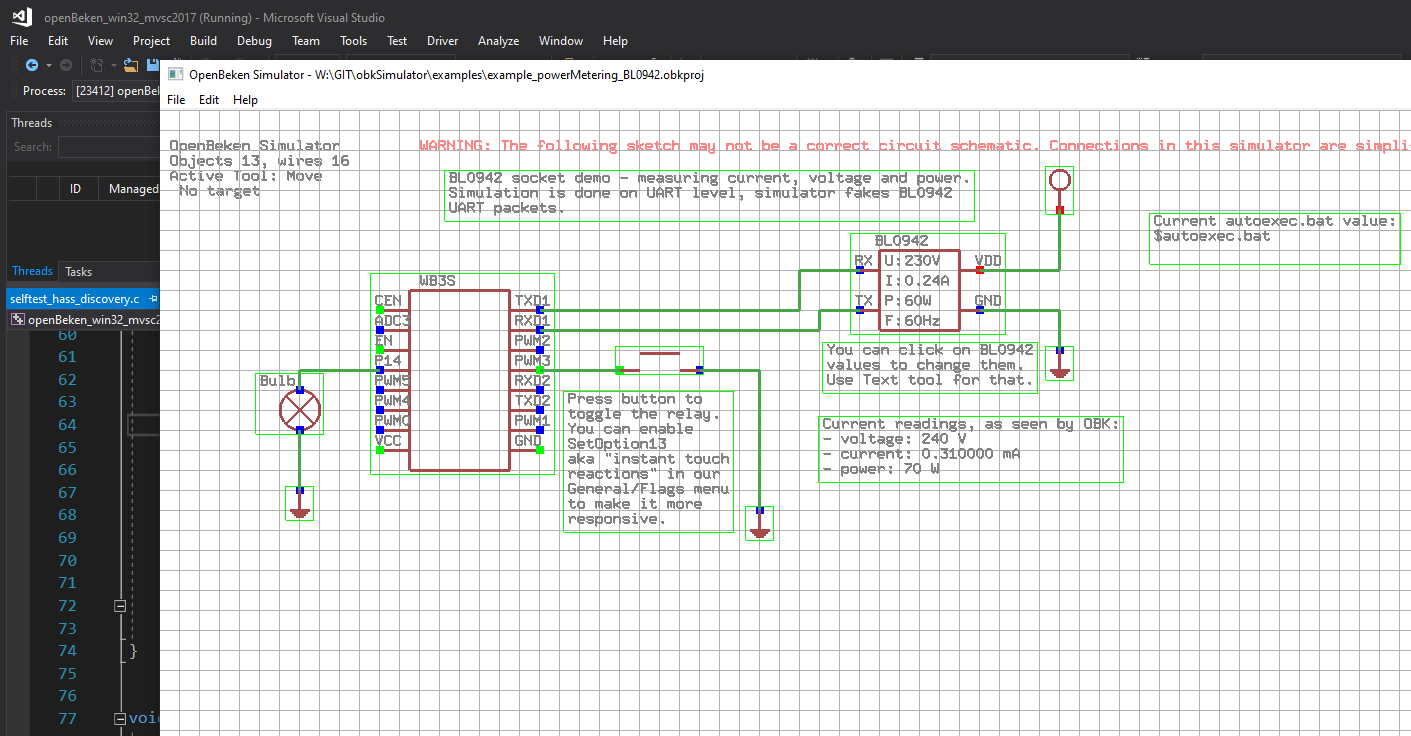The height and width of the screenshot is (736, 1411).
Task: Click the OpenBeken Simulator window icon
Action: pyautogui.click(x=175, y=75)
